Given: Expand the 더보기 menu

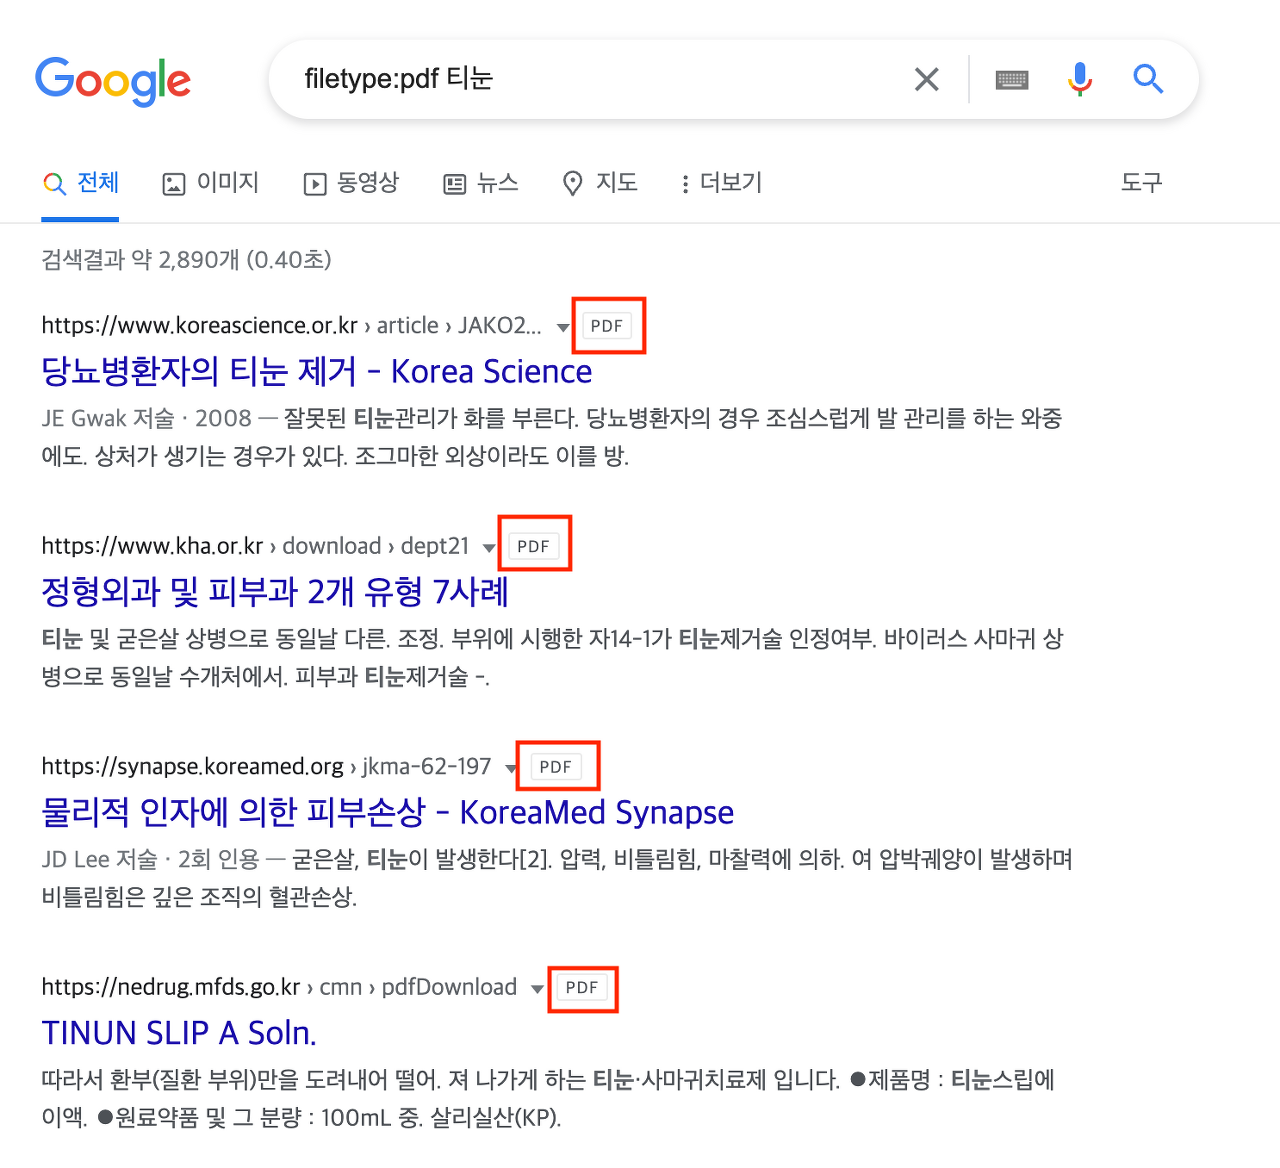Looking at the screenshot, I should pyautogui.click(x=721, y=183).
